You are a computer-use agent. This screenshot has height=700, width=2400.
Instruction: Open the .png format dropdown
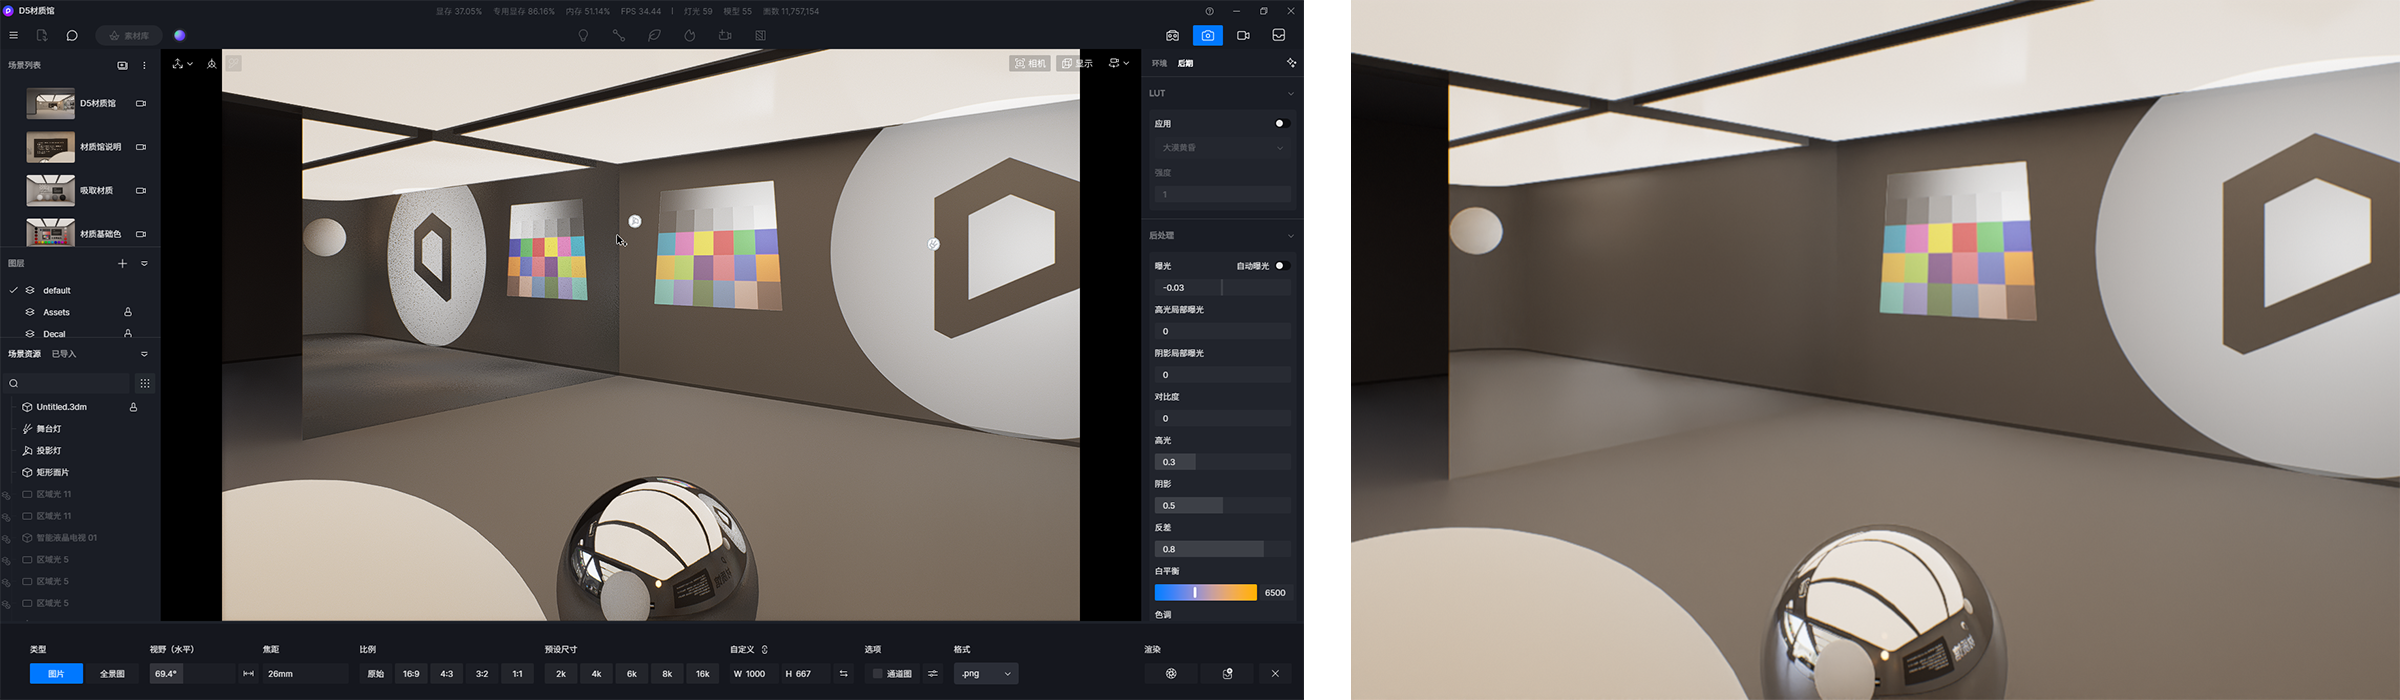pyautogui.click(x=986, y=674)
